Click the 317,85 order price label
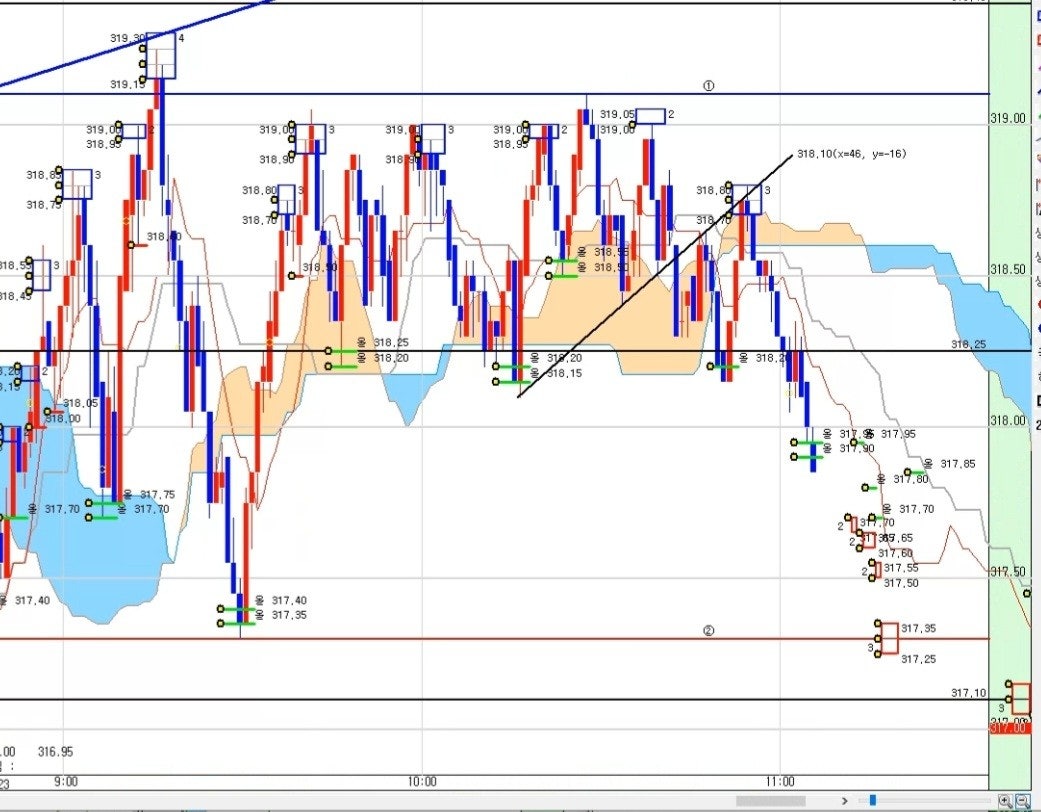Viewport: 1041px width, 812px height. coord(958,464)
